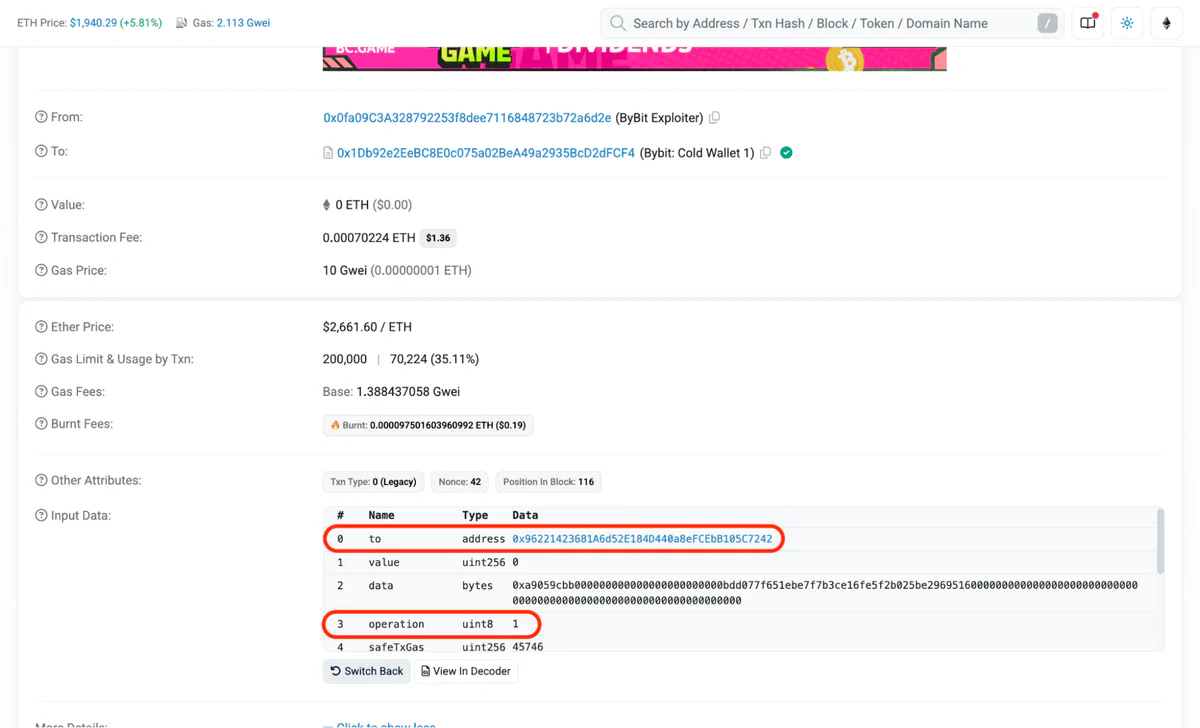
Task: Click the flame icon on the Burnt fees badge
Action: (x=335, y=425)
